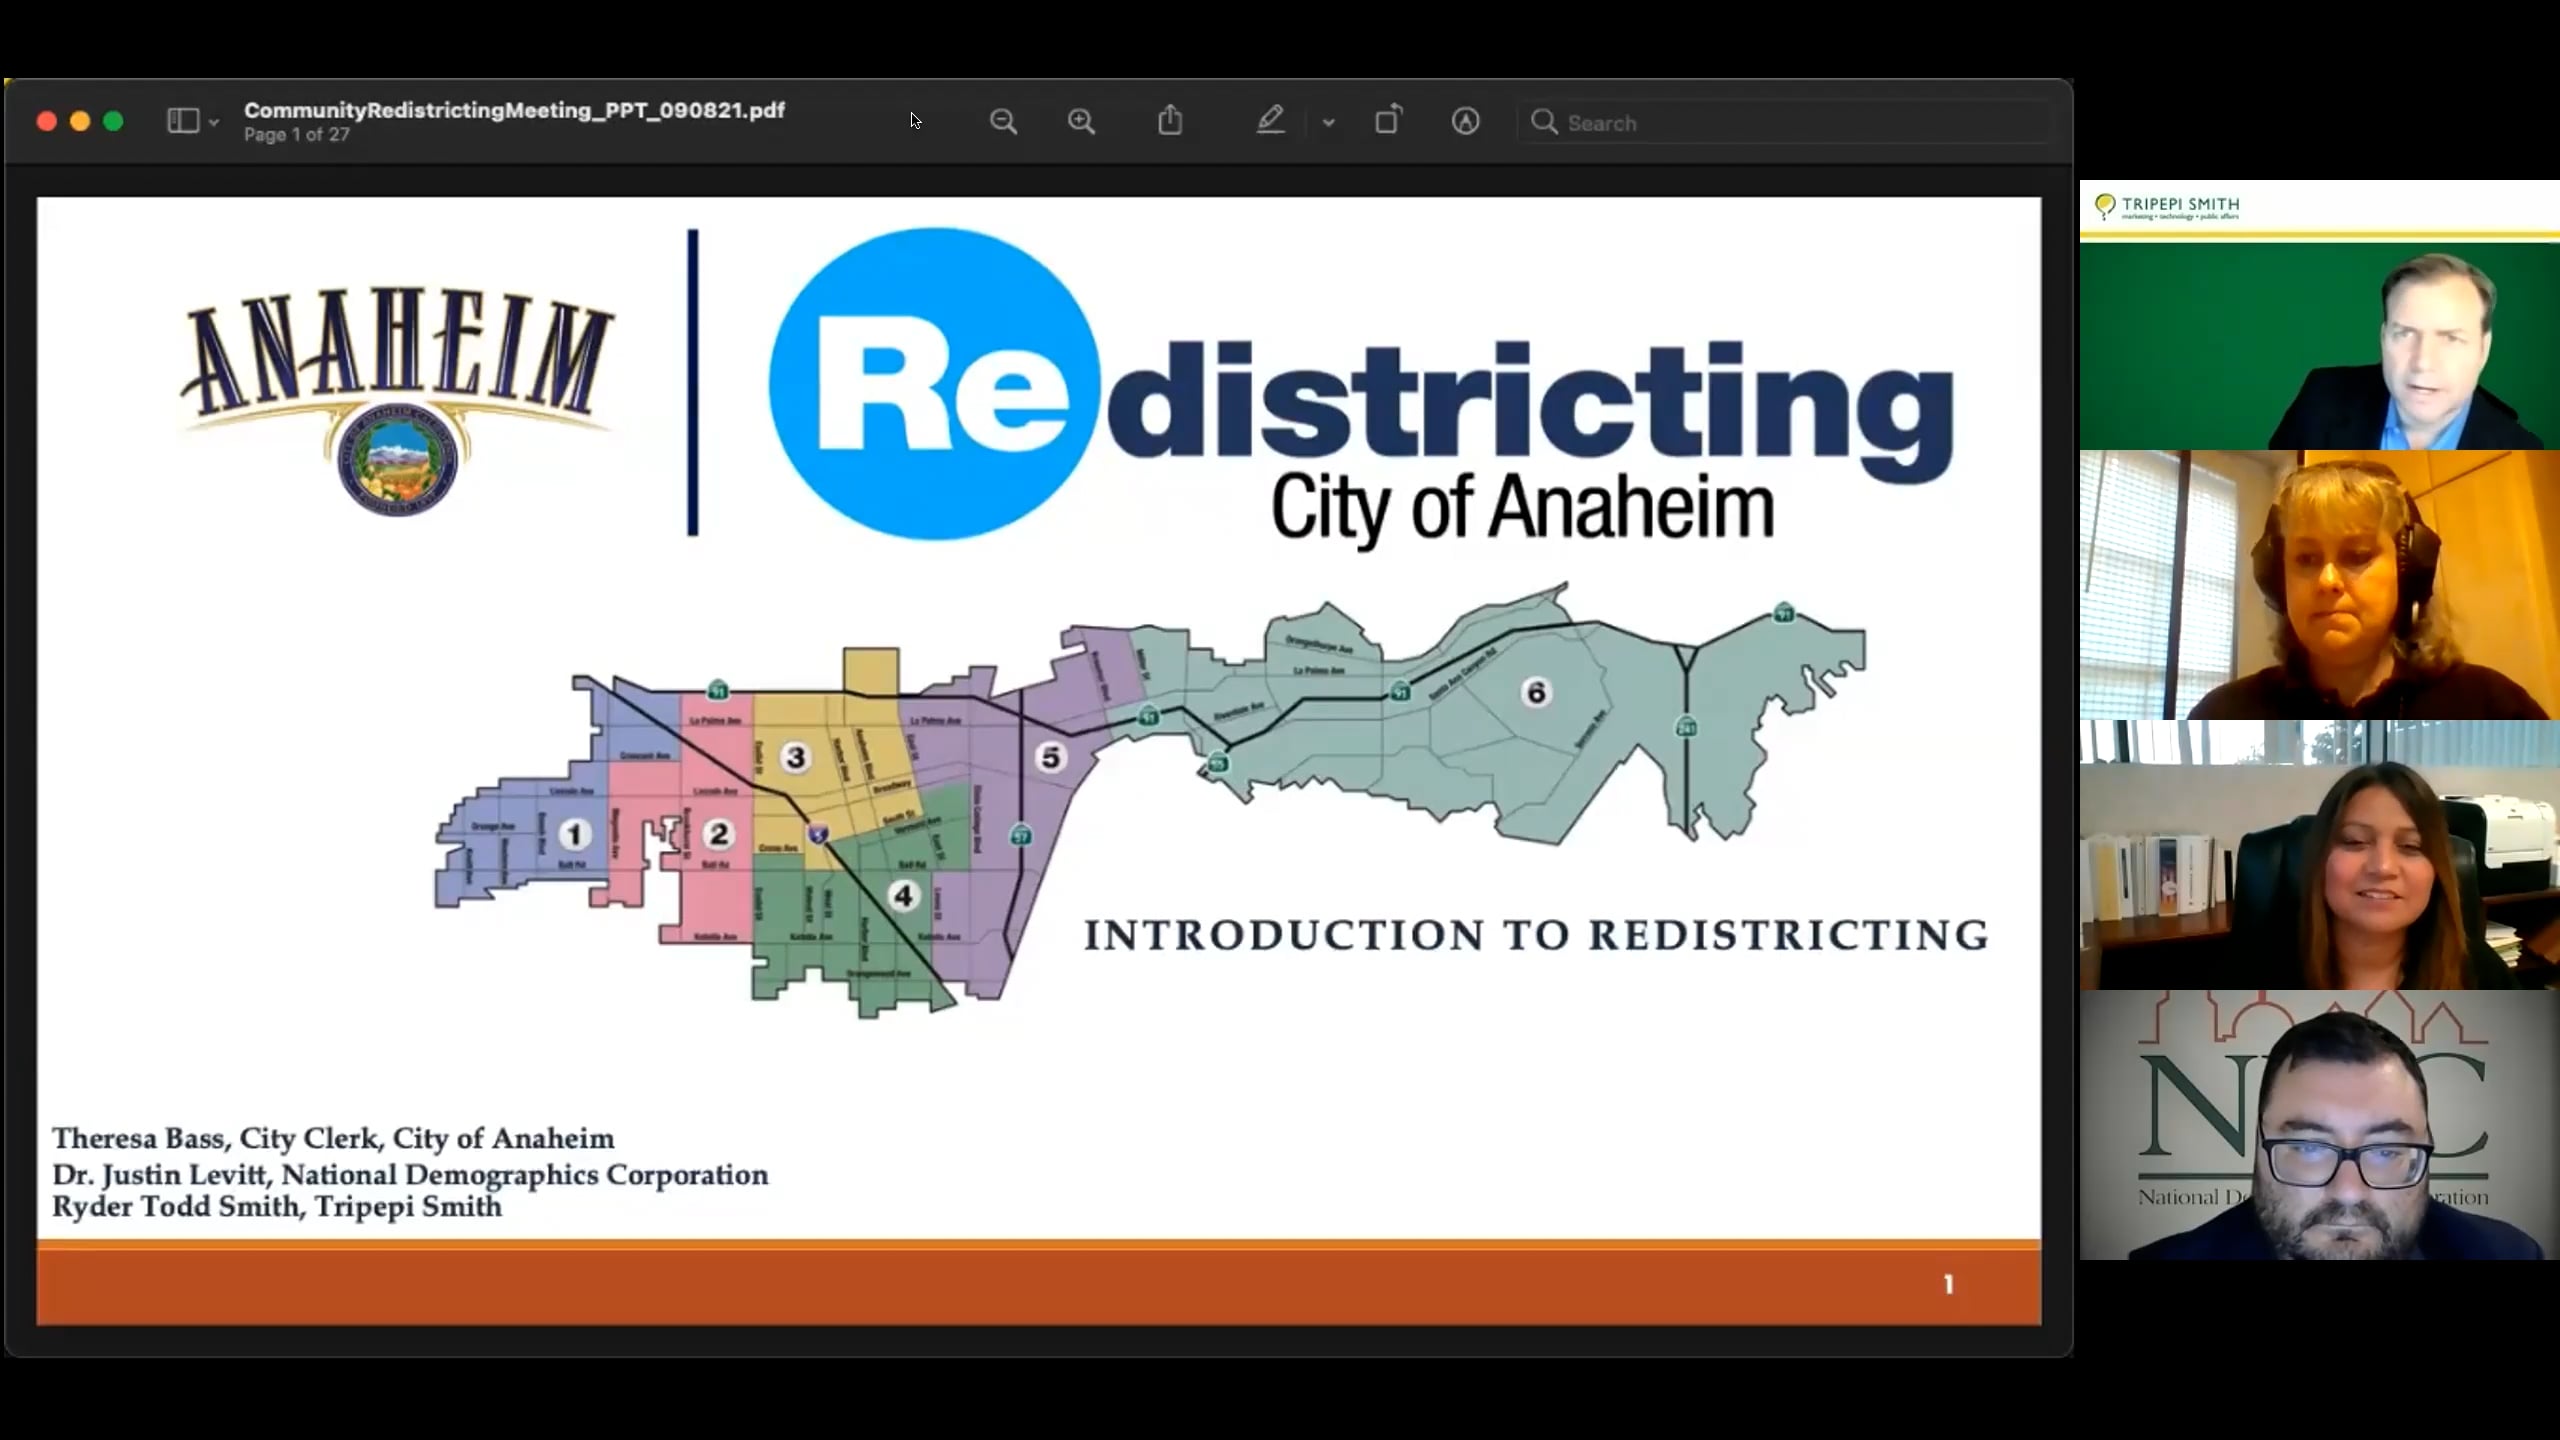Click the Tripepi Smith logo banner

coord(2167,207)
